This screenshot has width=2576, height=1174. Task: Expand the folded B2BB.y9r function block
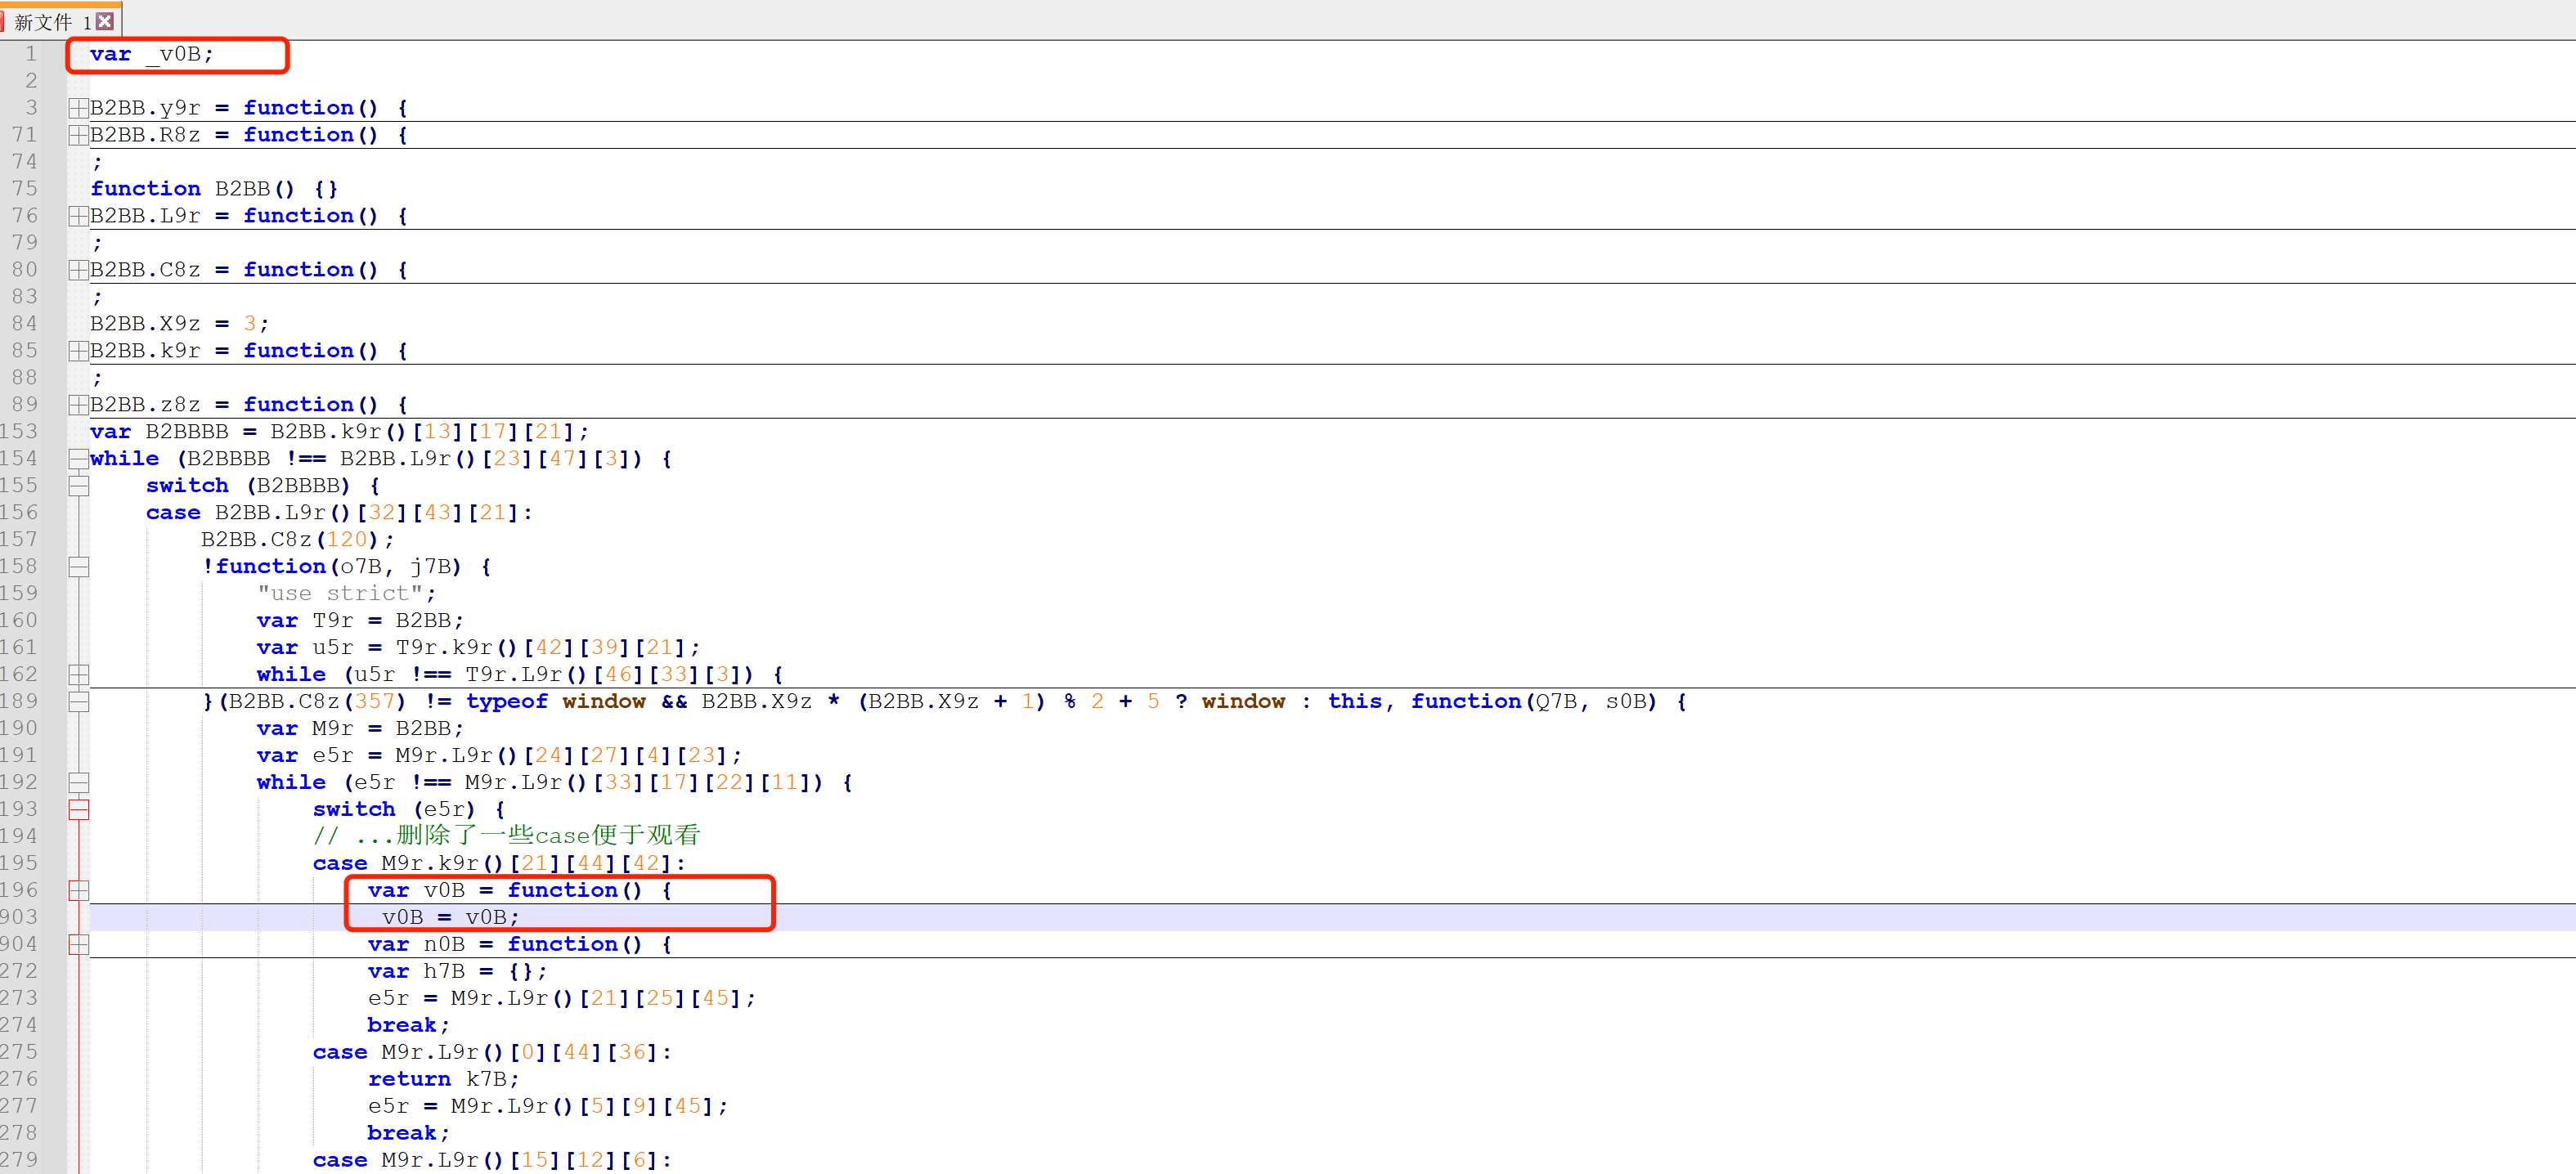78,108
